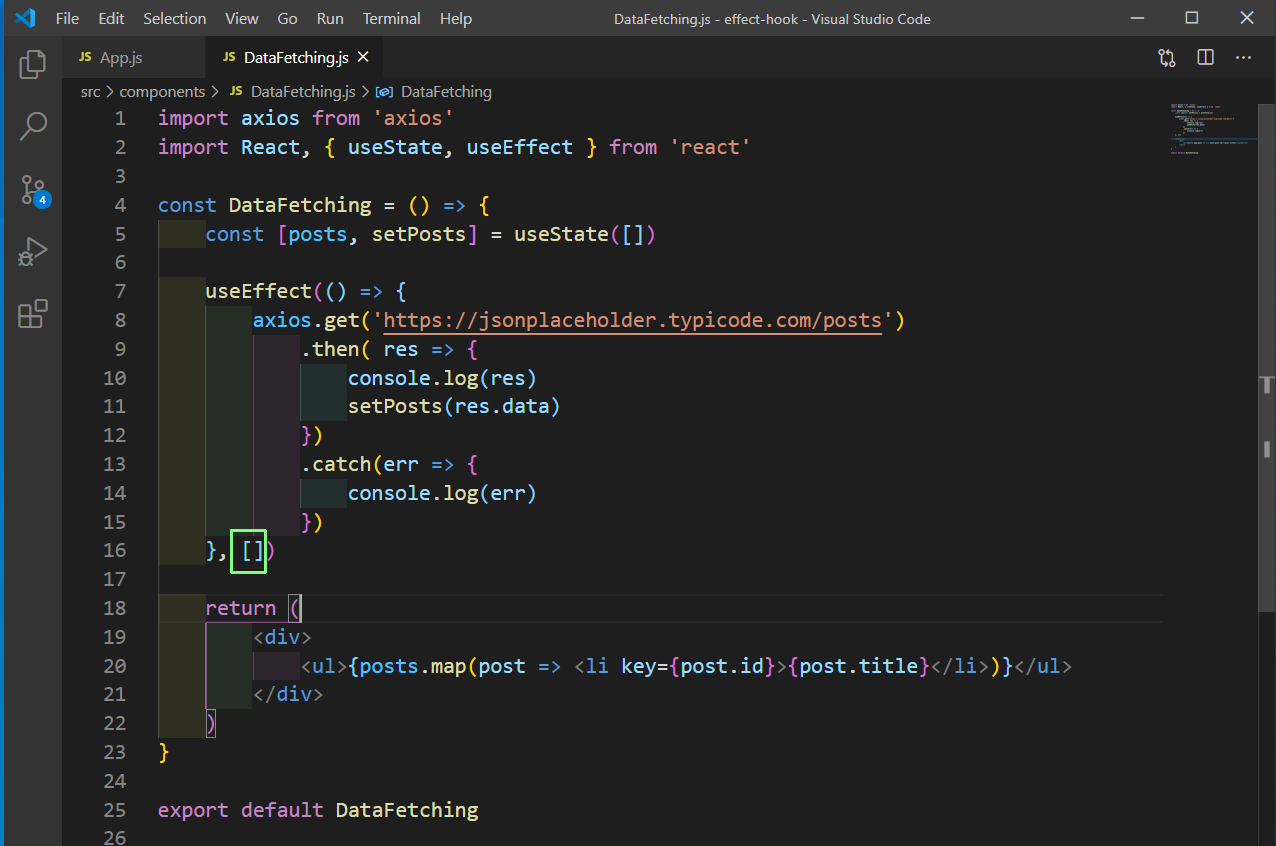Click setPosts in the useState line
Screen dimensions: 1276x846
pyautogui.click(x=418, y=234)
